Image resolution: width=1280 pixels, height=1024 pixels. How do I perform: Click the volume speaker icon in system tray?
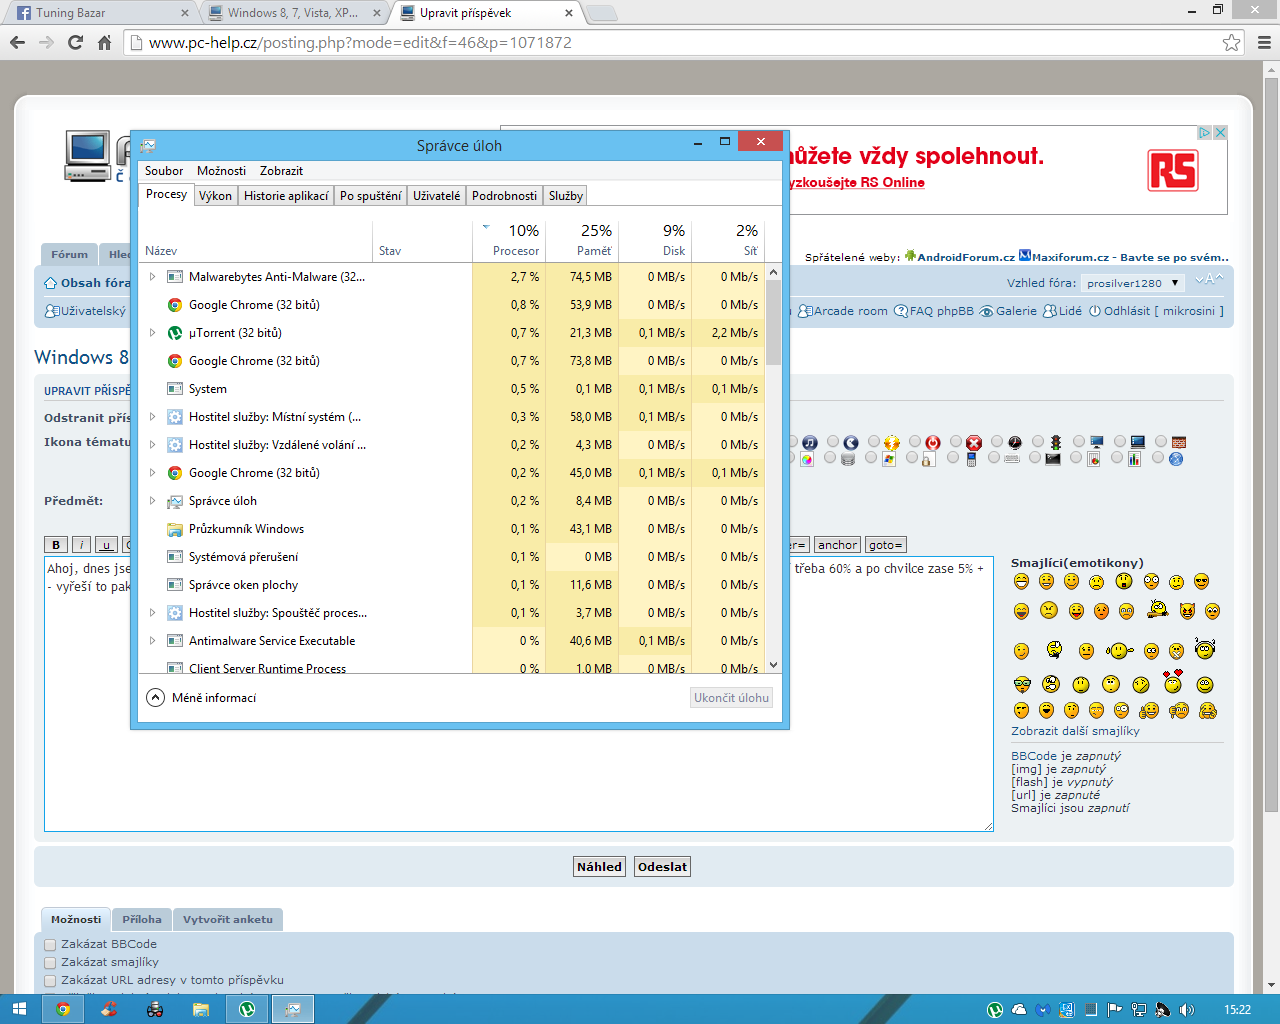pyautogui.click(x=1187, y=1010)
